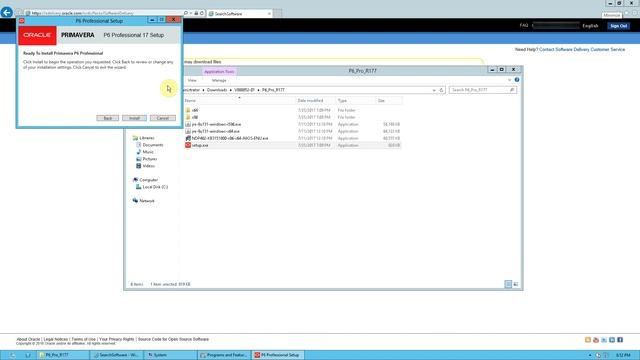640x360 pixels.
Task: Open Terms of Use footer link
Action: [84, 339]
